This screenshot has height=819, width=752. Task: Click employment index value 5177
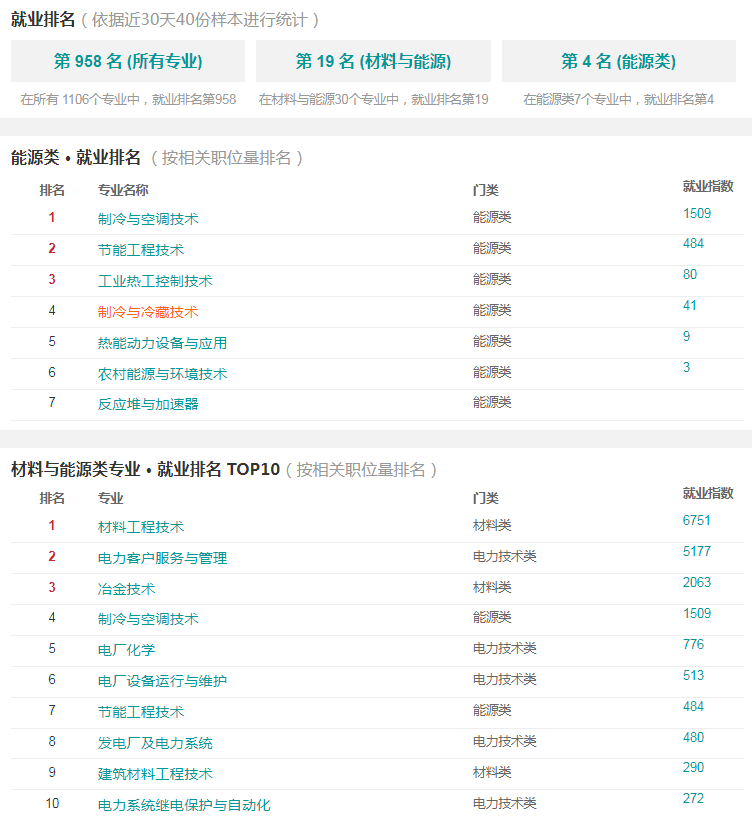[x=697, y=551]
